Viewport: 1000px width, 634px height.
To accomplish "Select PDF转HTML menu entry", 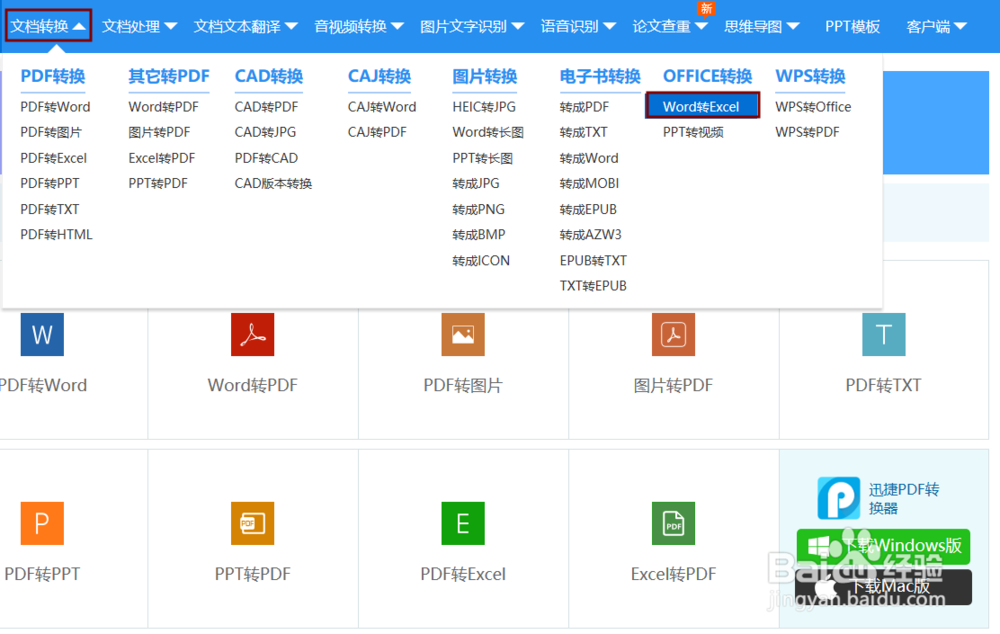I will coord(56,235).
